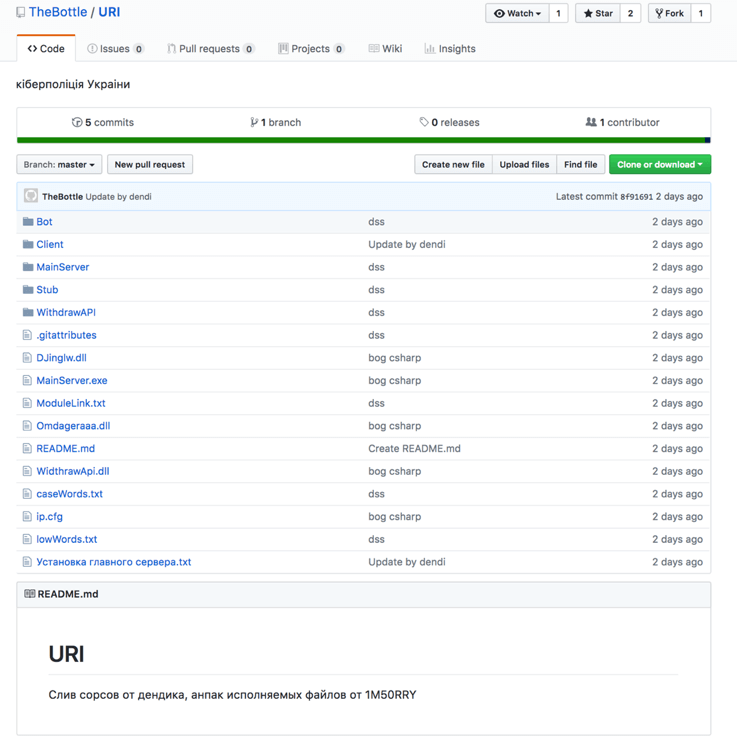This screenshot has width=737, height=750.
Task: Click the .gitattributes file icon
Action: pos(27,335)
